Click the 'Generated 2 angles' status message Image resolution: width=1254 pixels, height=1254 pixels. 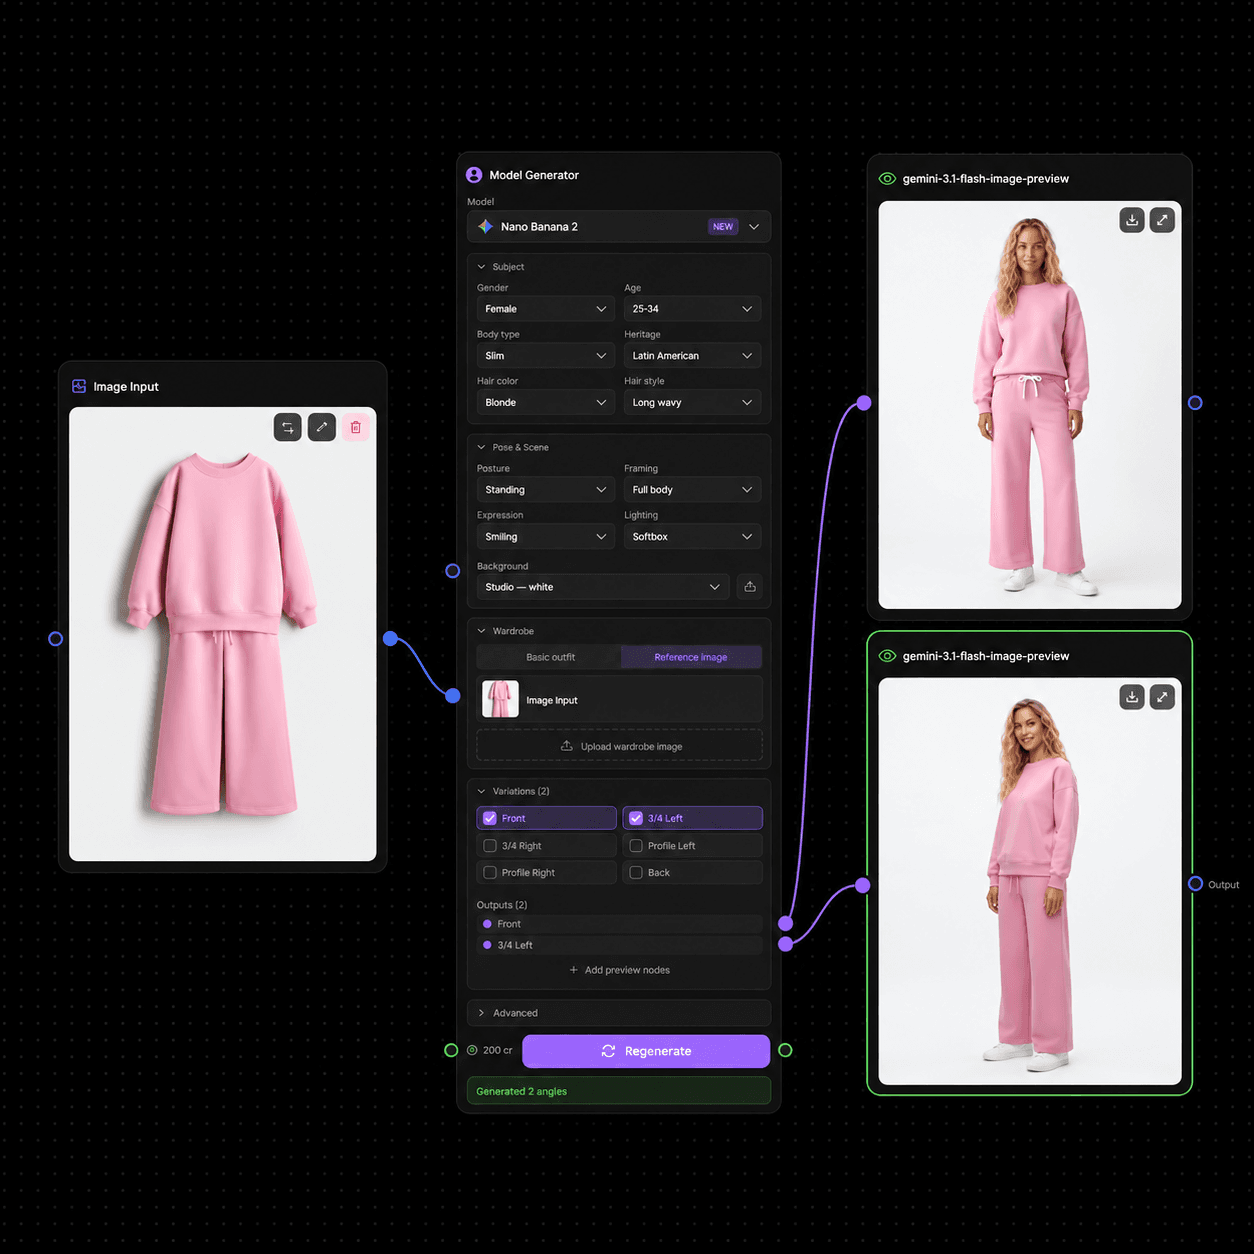pos(619,1091)
